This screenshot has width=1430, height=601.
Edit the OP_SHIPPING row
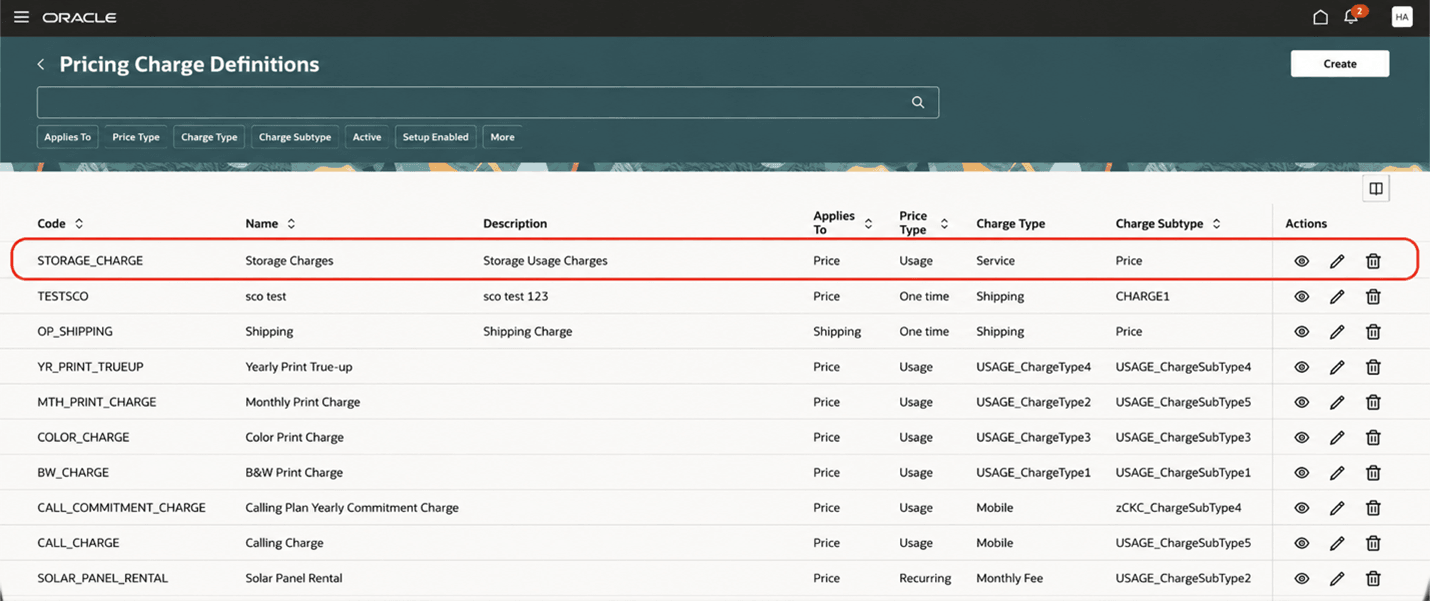[x=1337, y=332]
